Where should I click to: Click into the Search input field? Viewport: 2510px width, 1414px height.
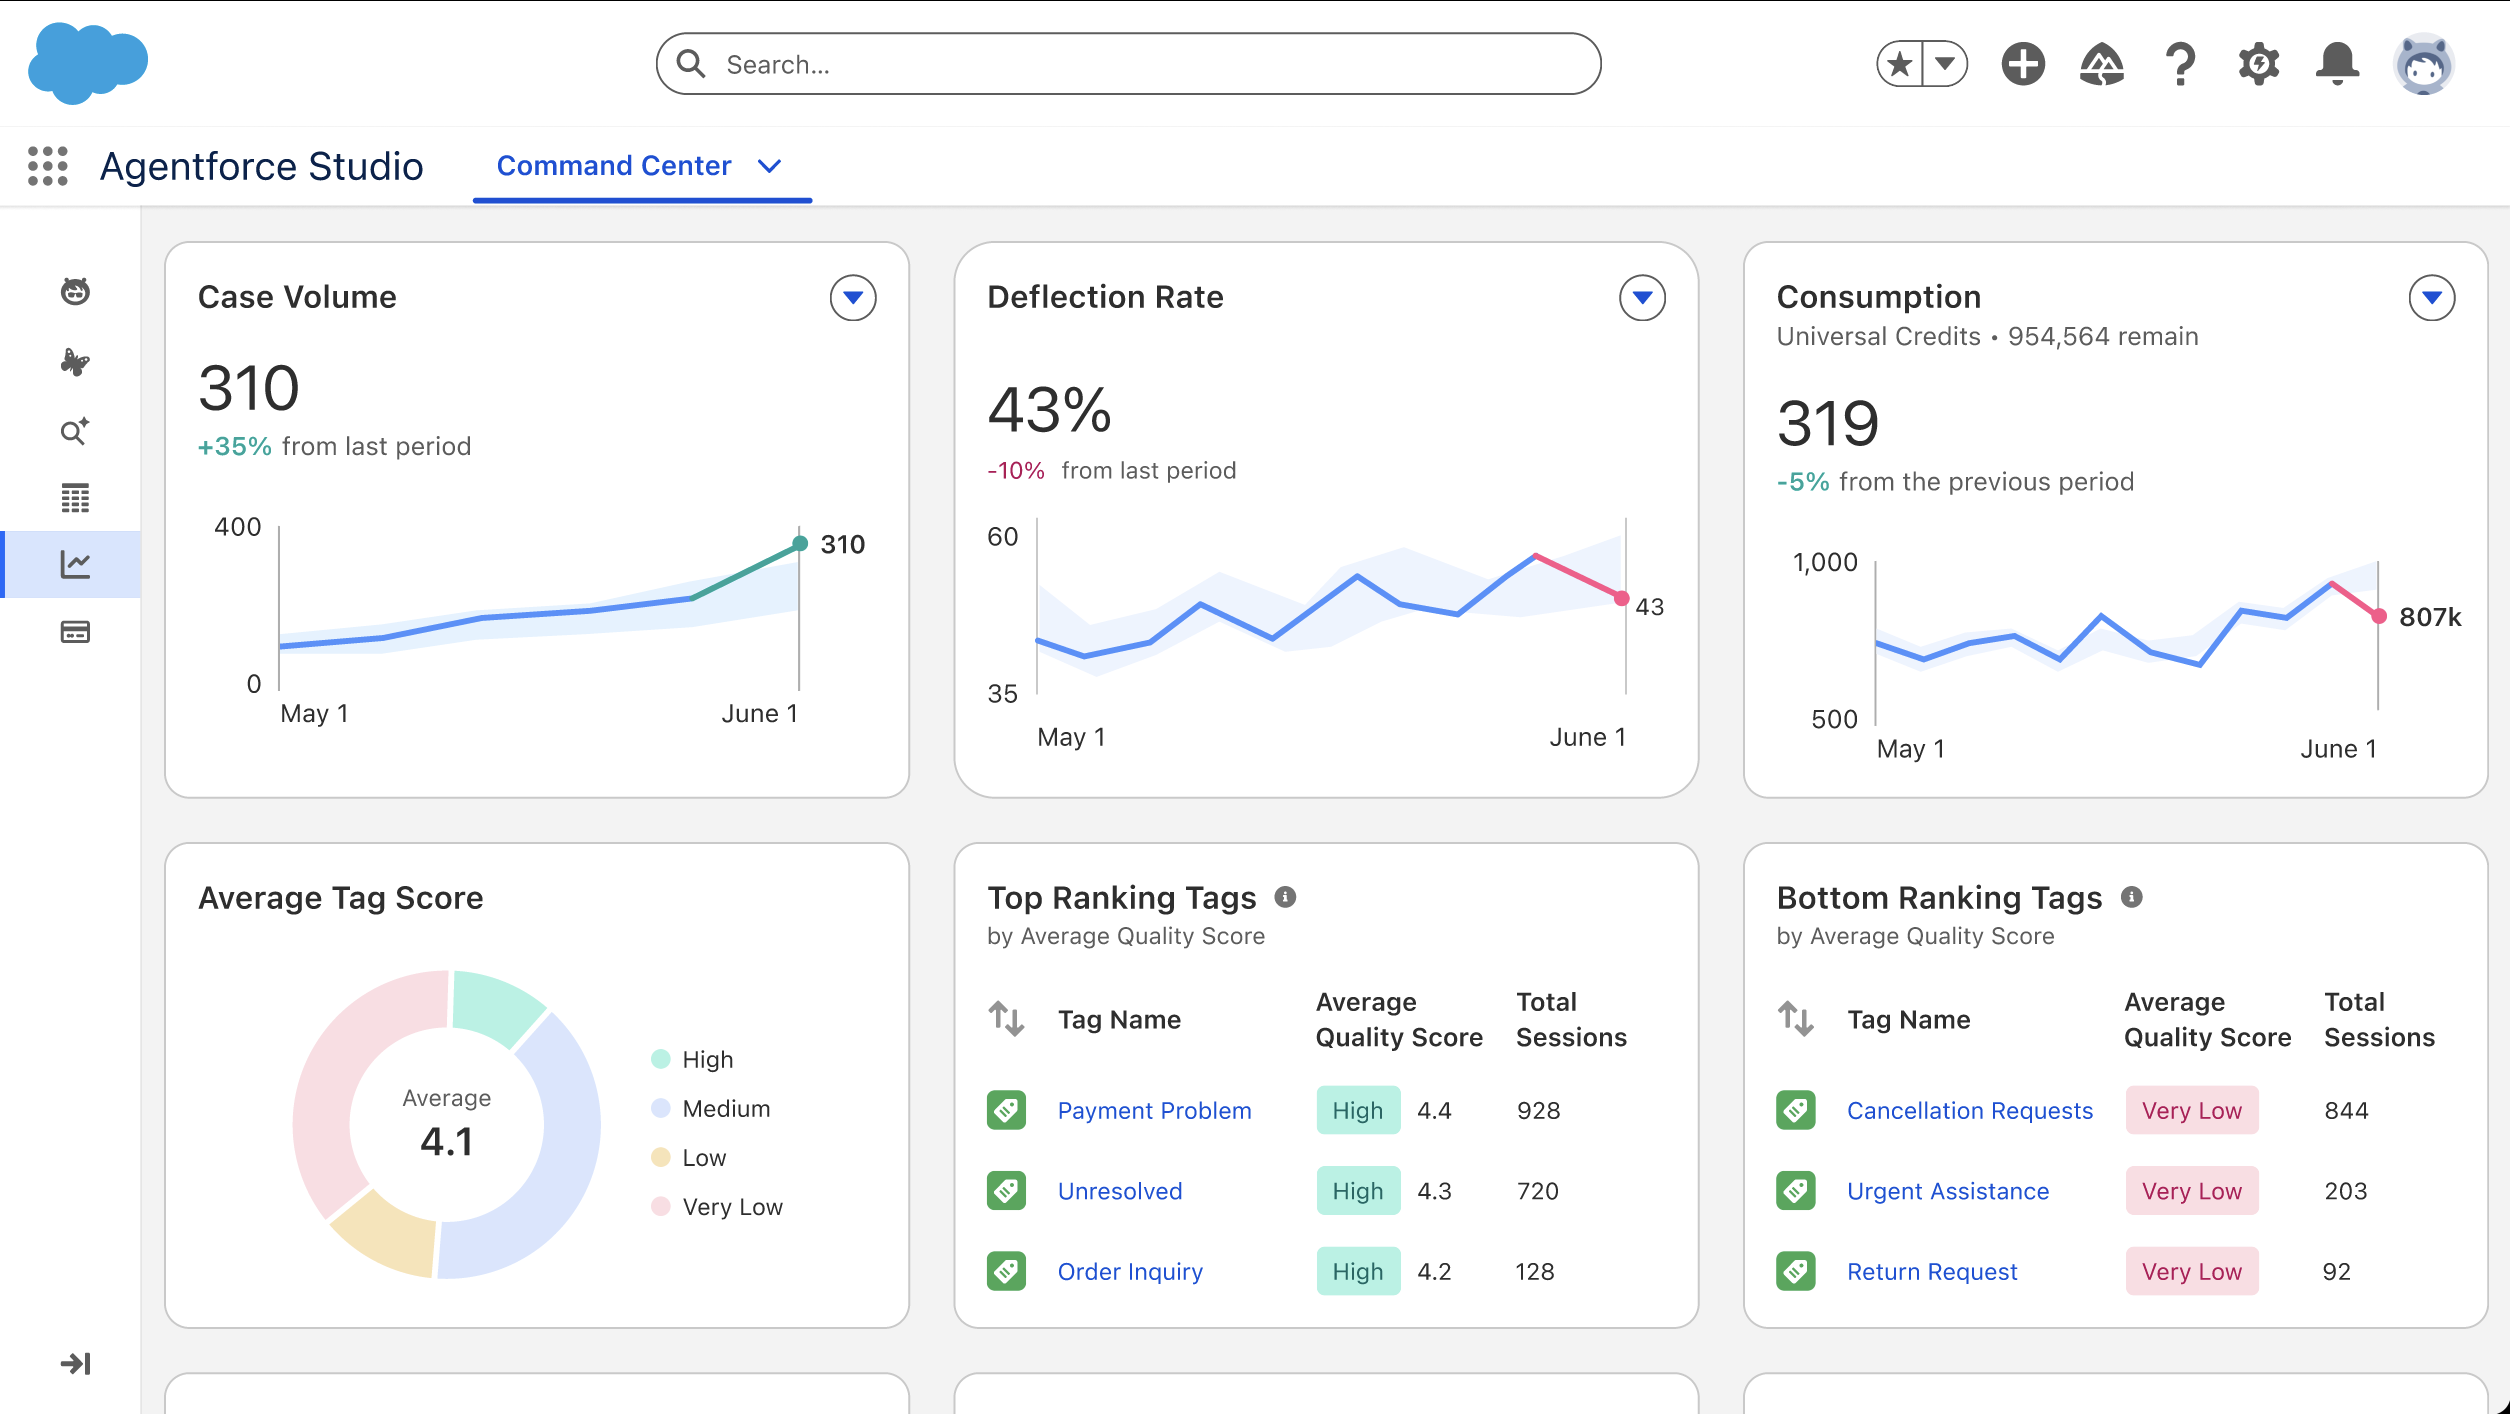(1128, 65)
